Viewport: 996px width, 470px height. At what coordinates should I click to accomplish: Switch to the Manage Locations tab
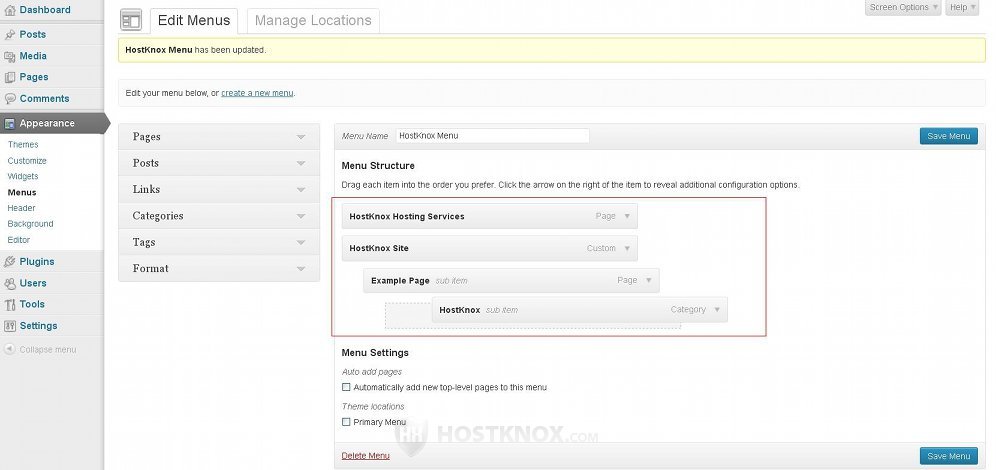pos(313,20)
